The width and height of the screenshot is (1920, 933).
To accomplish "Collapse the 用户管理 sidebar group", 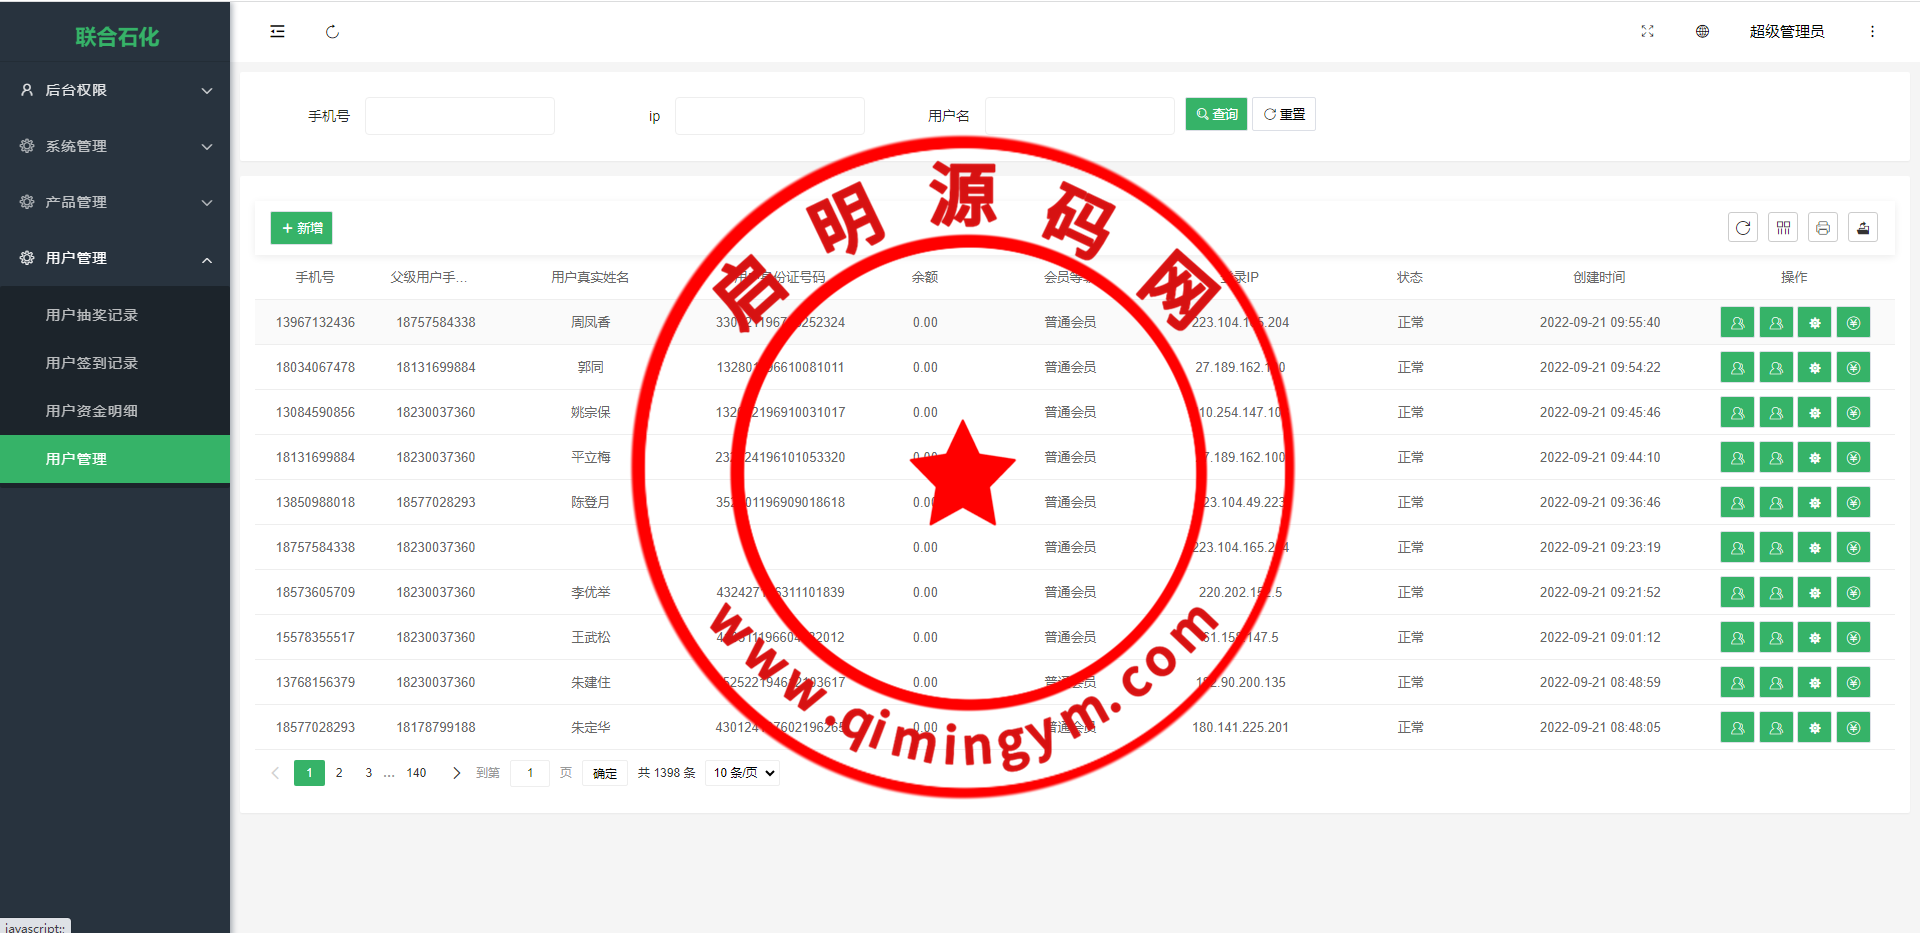I will coord(115,258).
